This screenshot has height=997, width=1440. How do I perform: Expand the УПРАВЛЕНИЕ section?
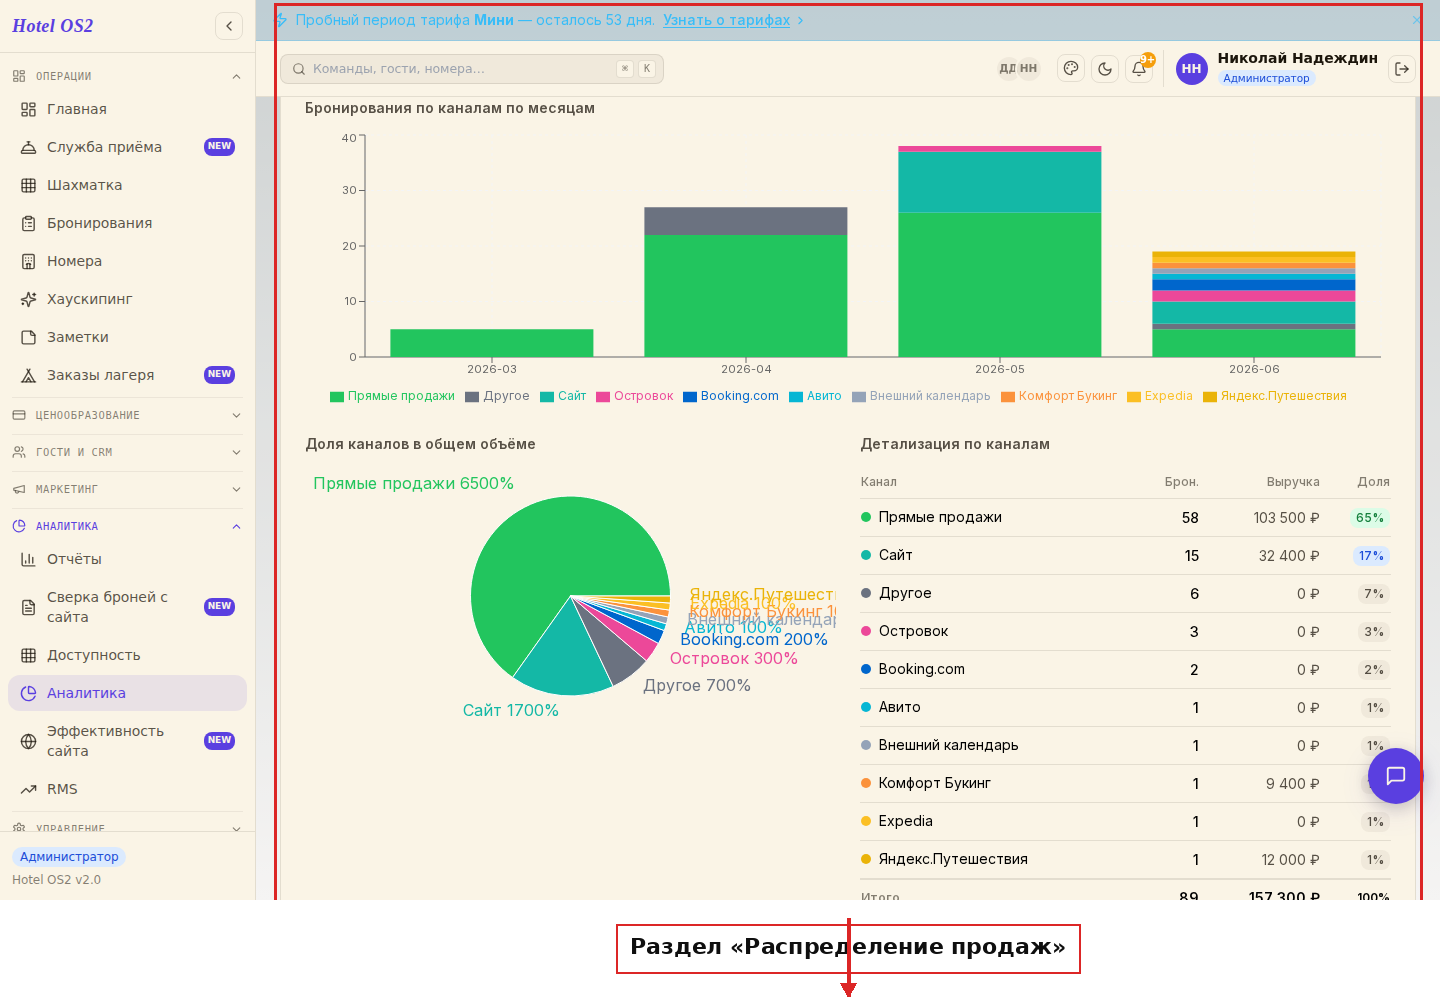[x=127, y=826]
